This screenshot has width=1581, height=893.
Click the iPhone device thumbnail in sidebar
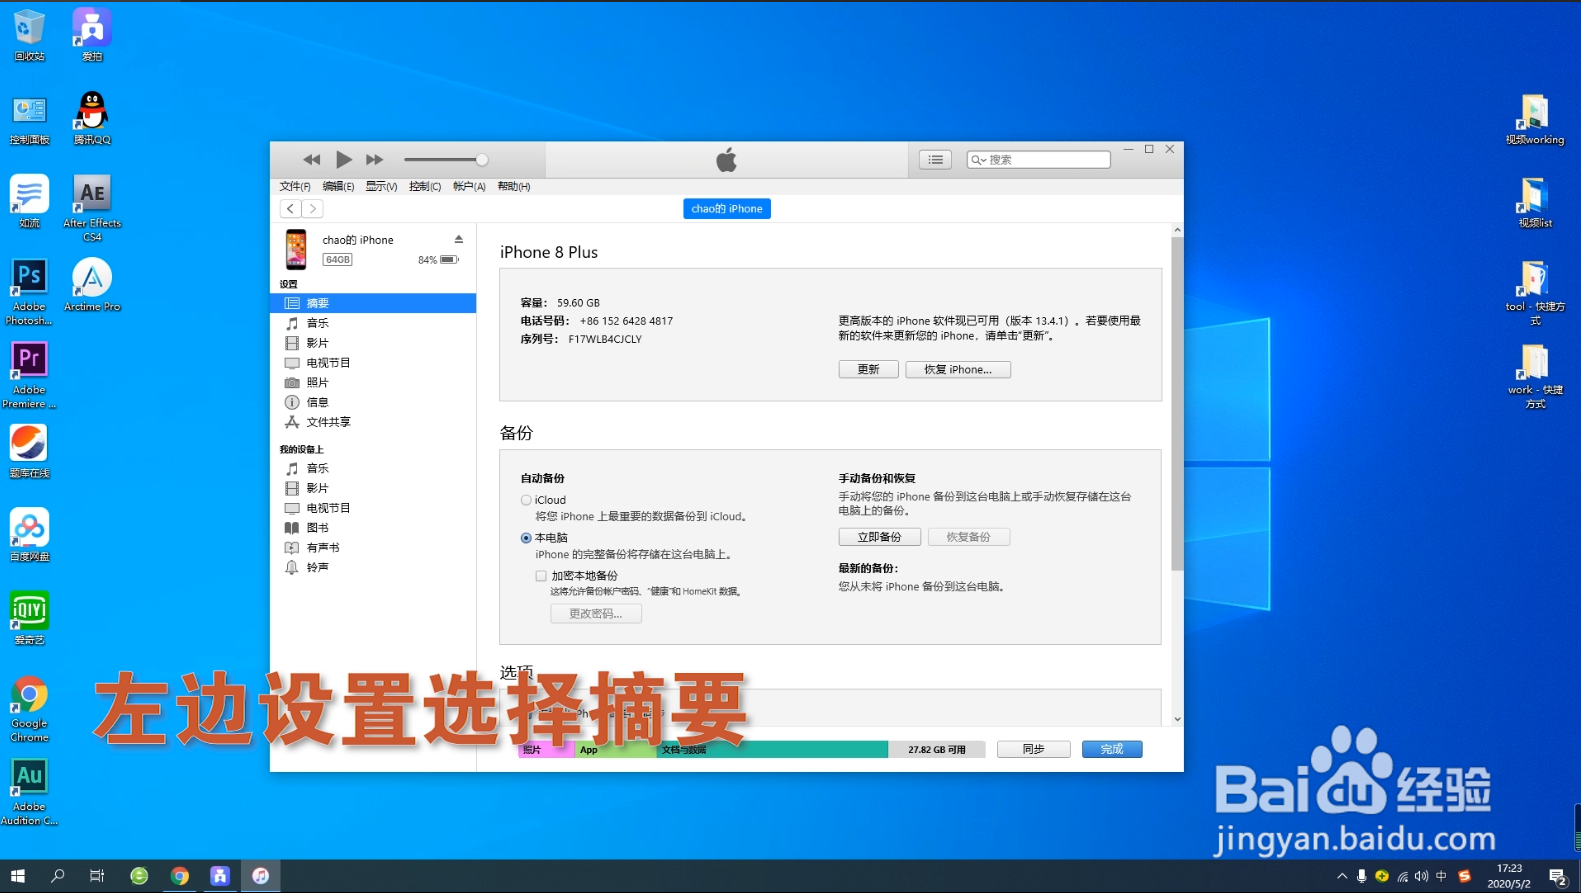296,249
